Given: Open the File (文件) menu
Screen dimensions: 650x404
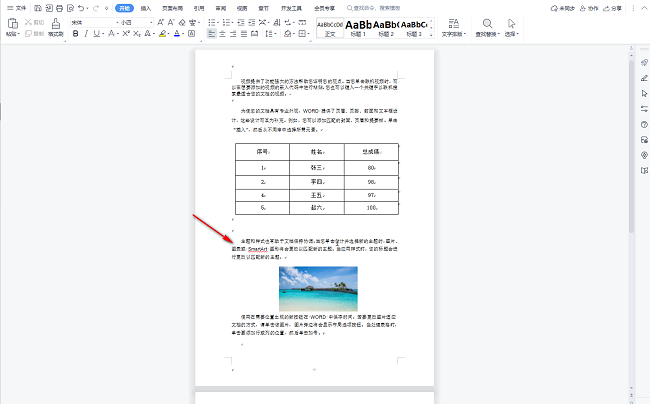Looking at the screenshot, I should [x=16, y=8].
